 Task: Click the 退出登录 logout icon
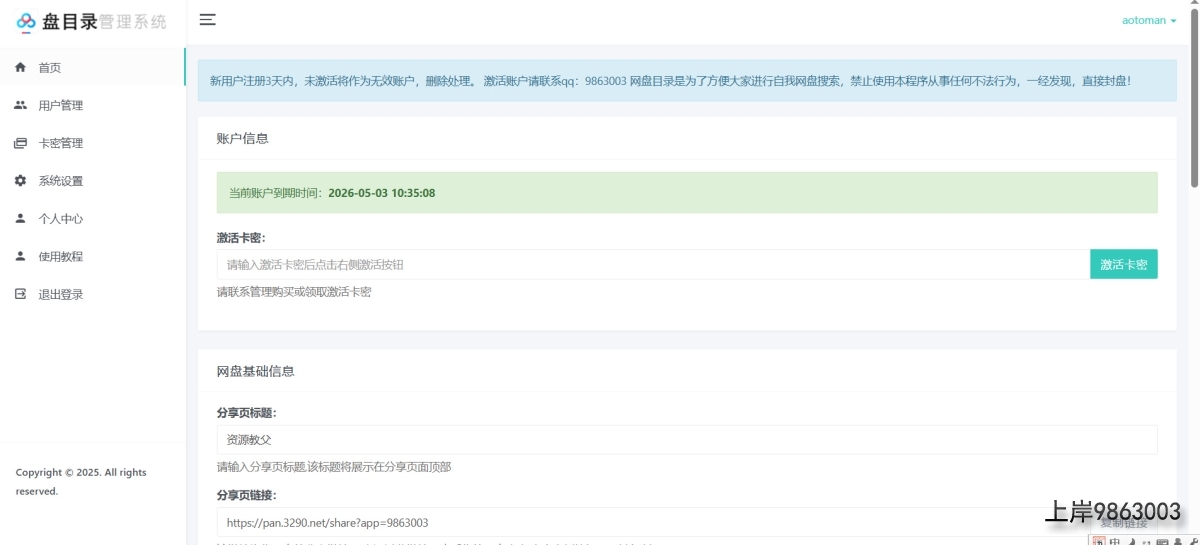[x=20, y=295]
